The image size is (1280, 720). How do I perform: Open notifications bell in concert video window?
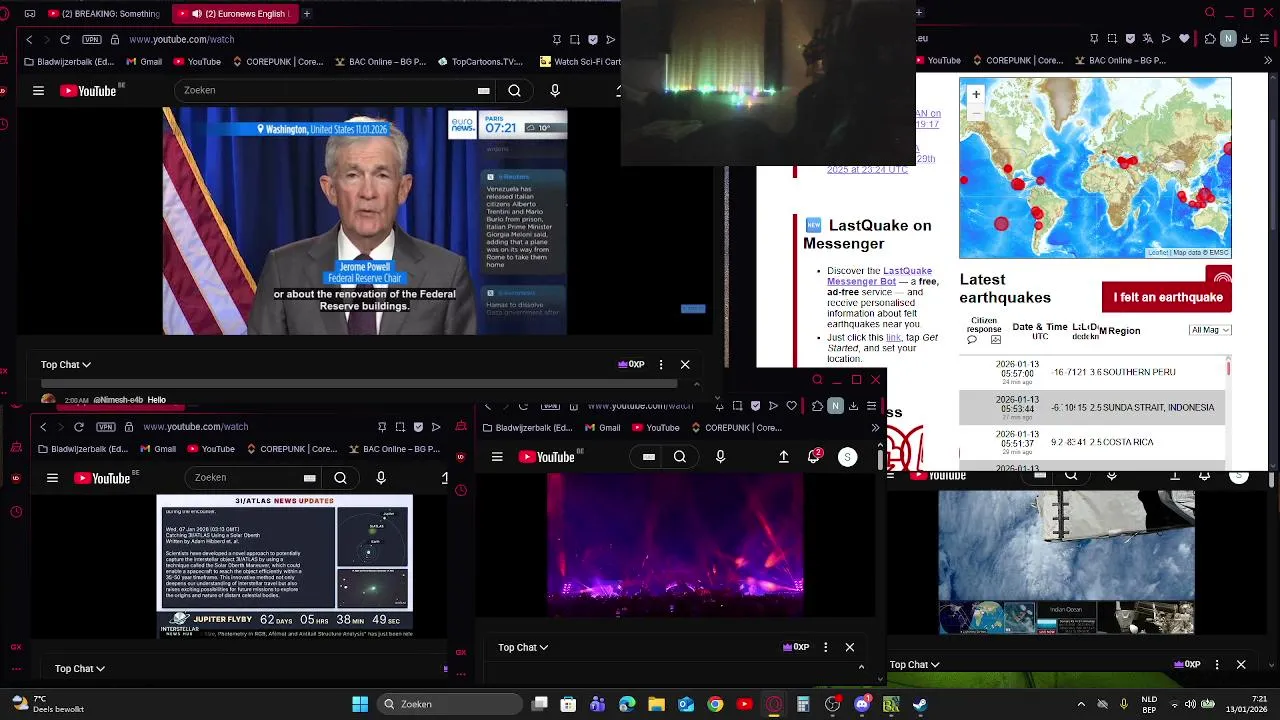point(814,457)
